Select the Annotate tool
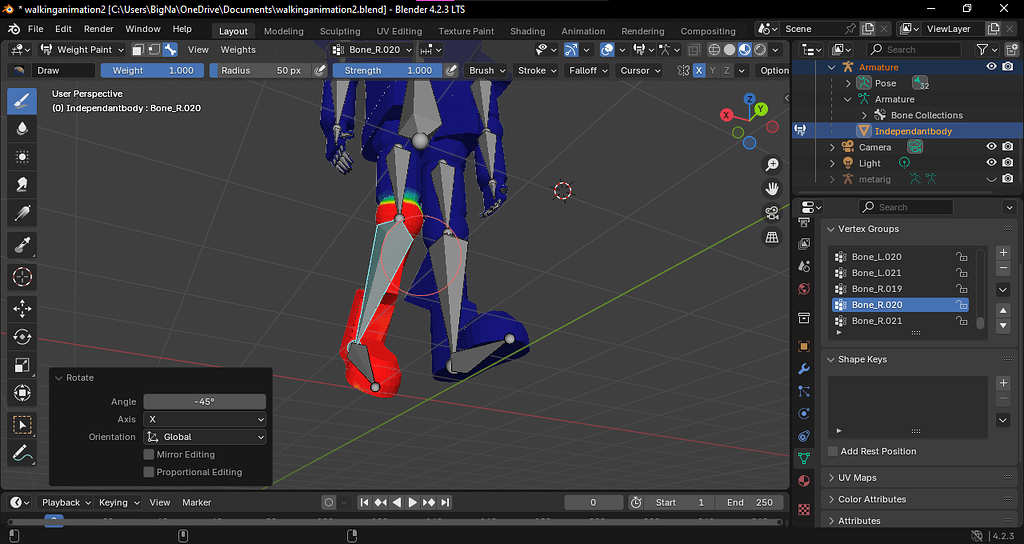 click(x=22, y=453)
